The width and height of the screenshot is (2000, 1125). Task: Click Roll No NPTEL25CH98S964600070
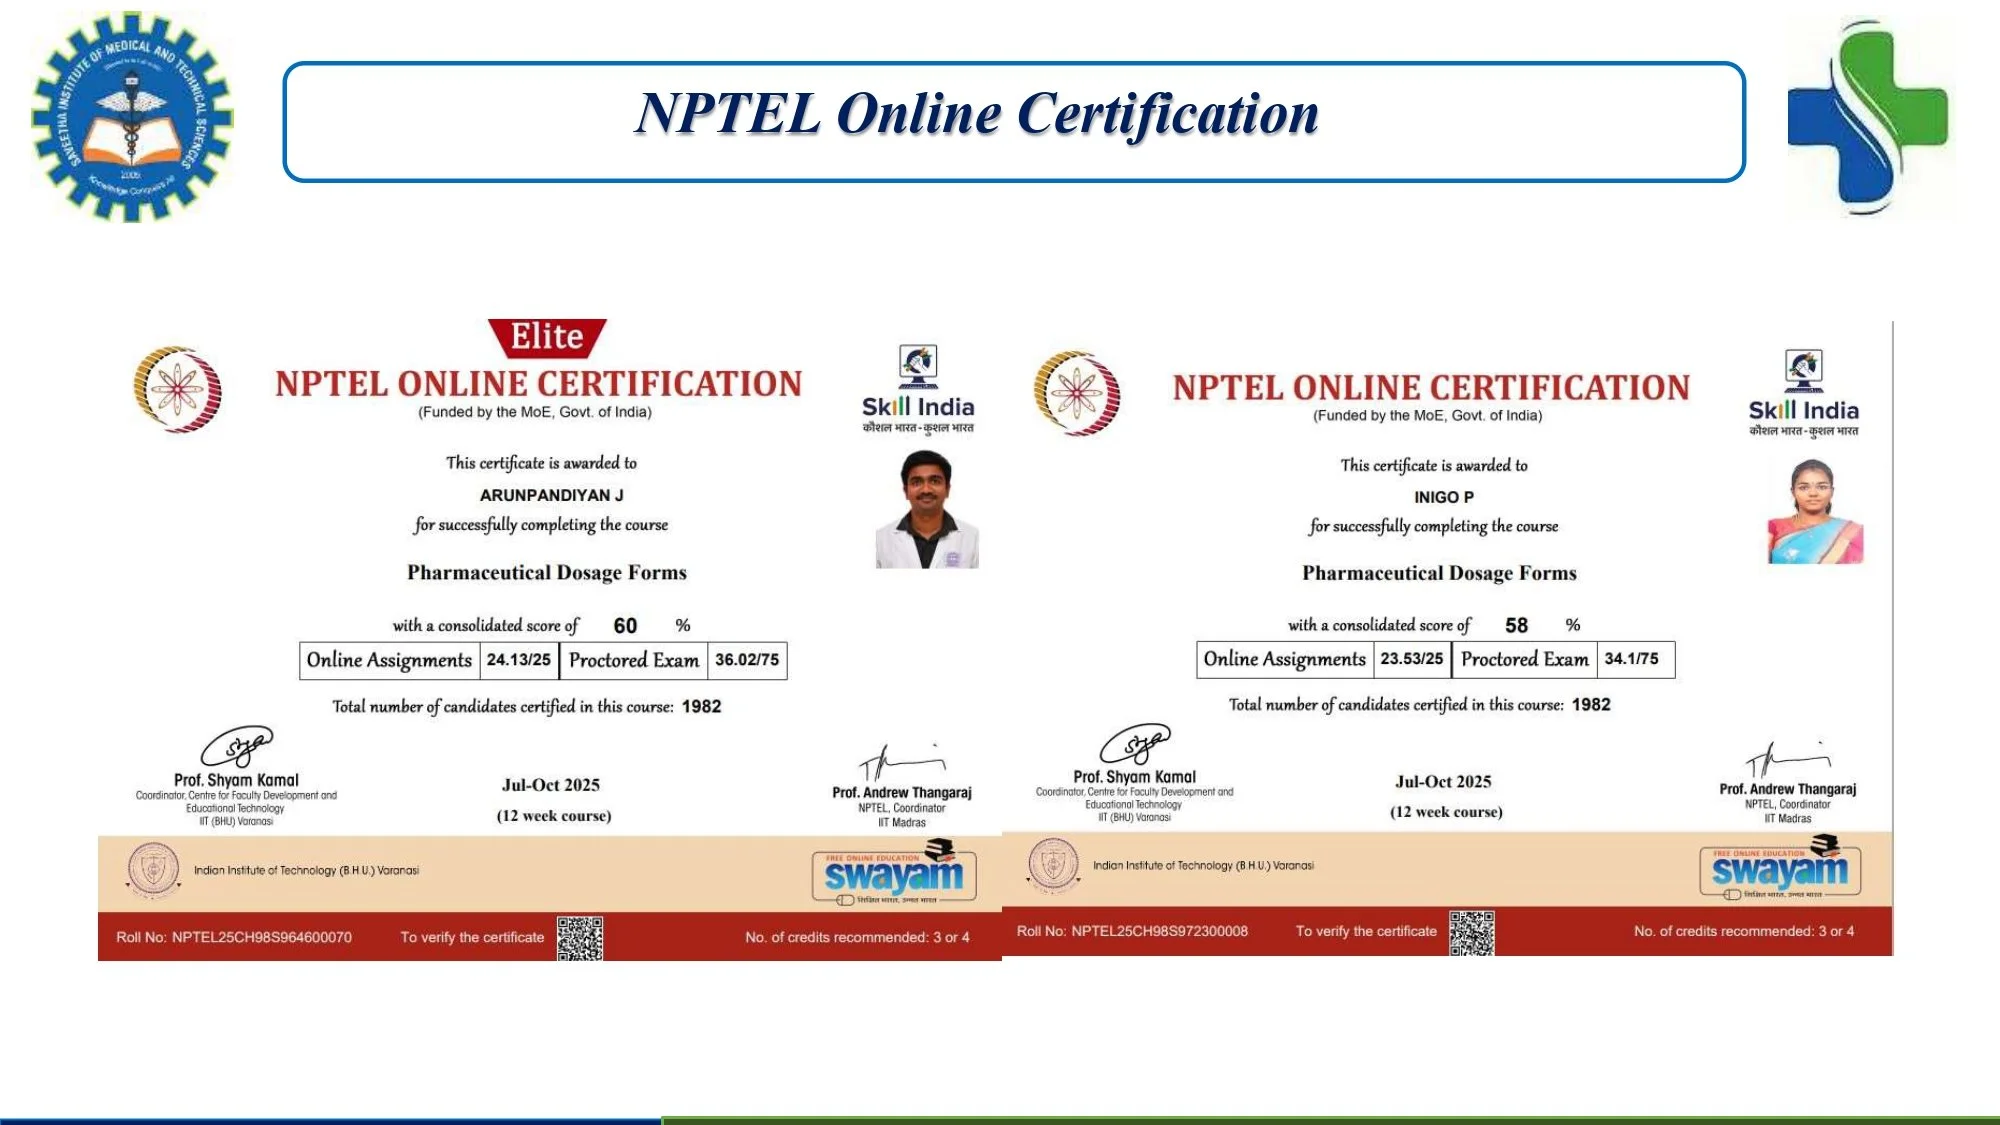(234, 938)
